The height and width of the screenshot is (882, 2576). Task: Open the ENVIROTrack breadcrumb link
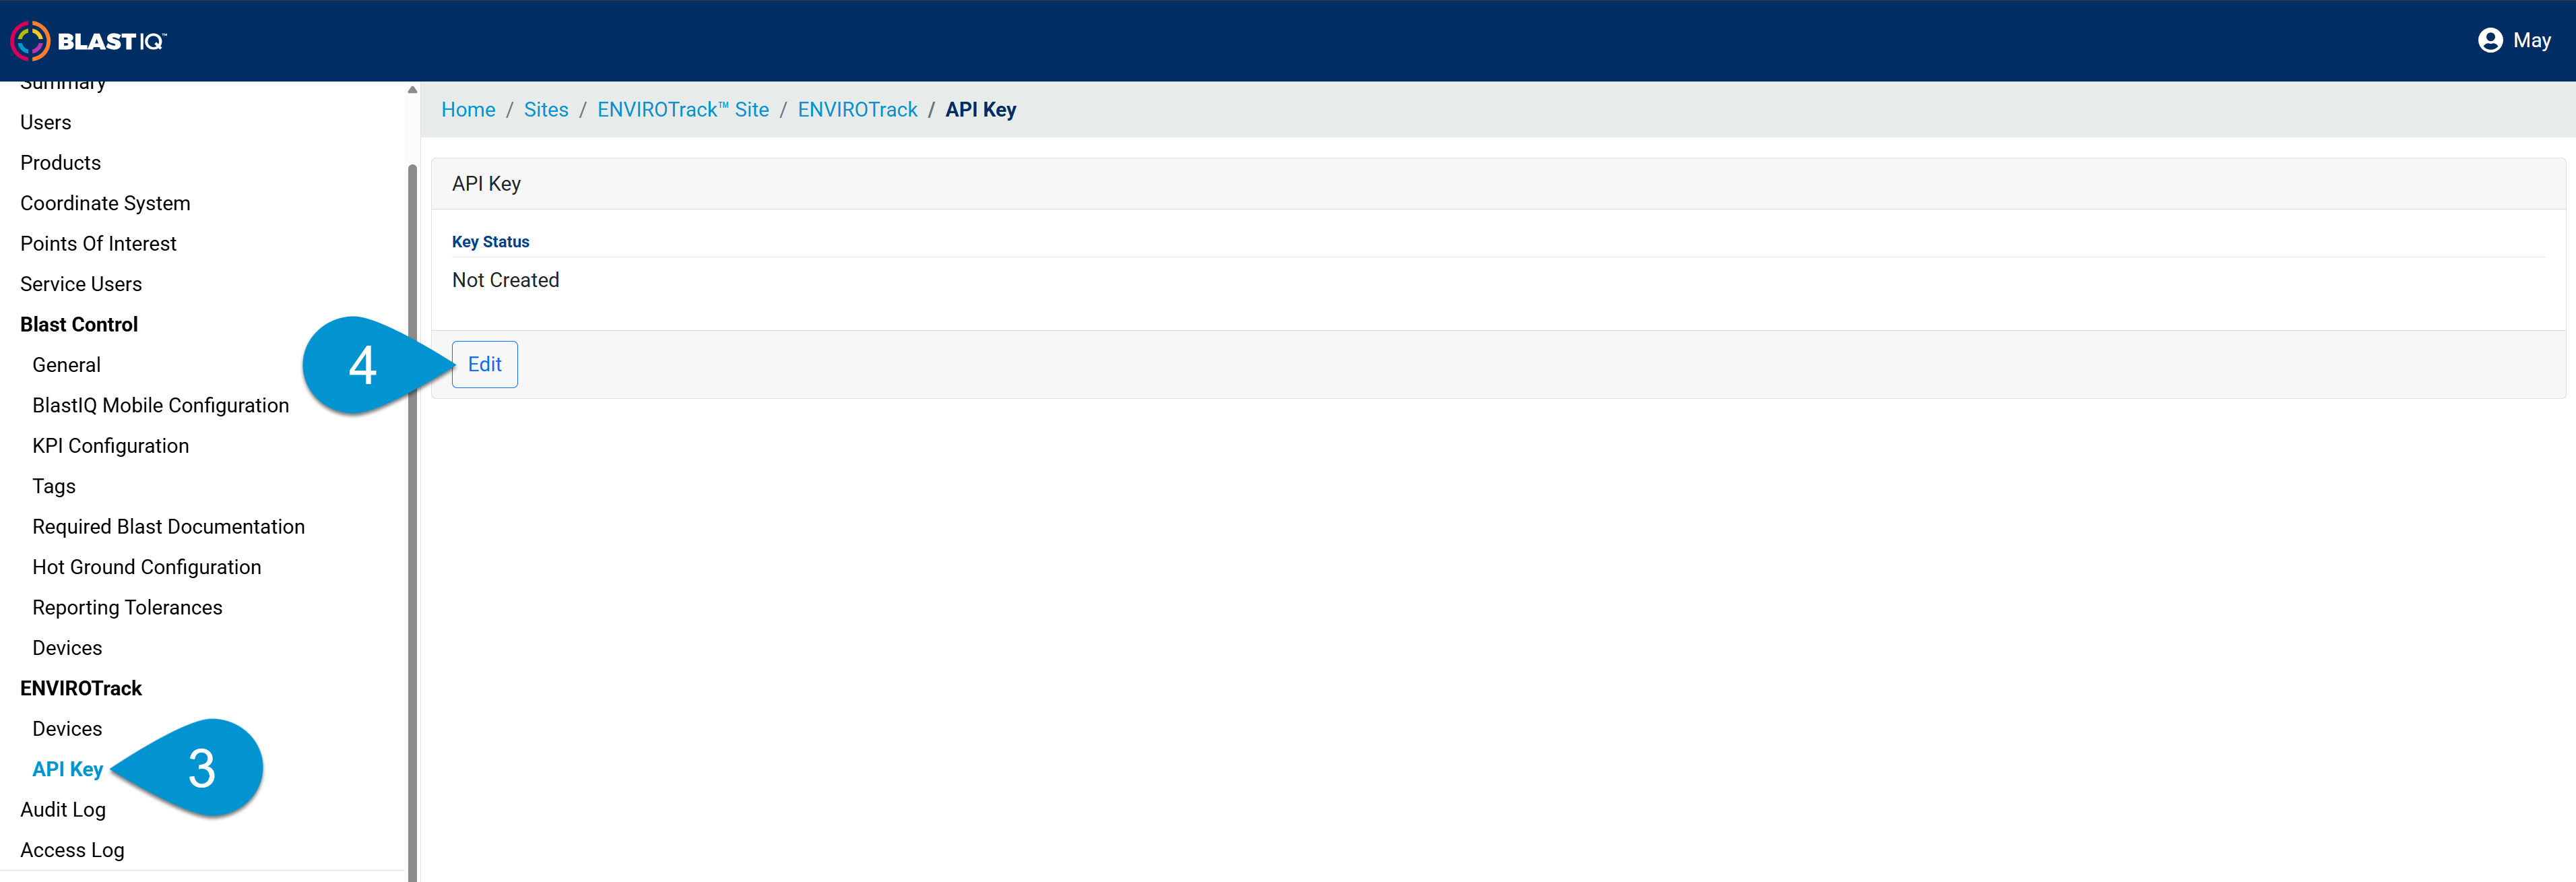[x=857, y=110]
